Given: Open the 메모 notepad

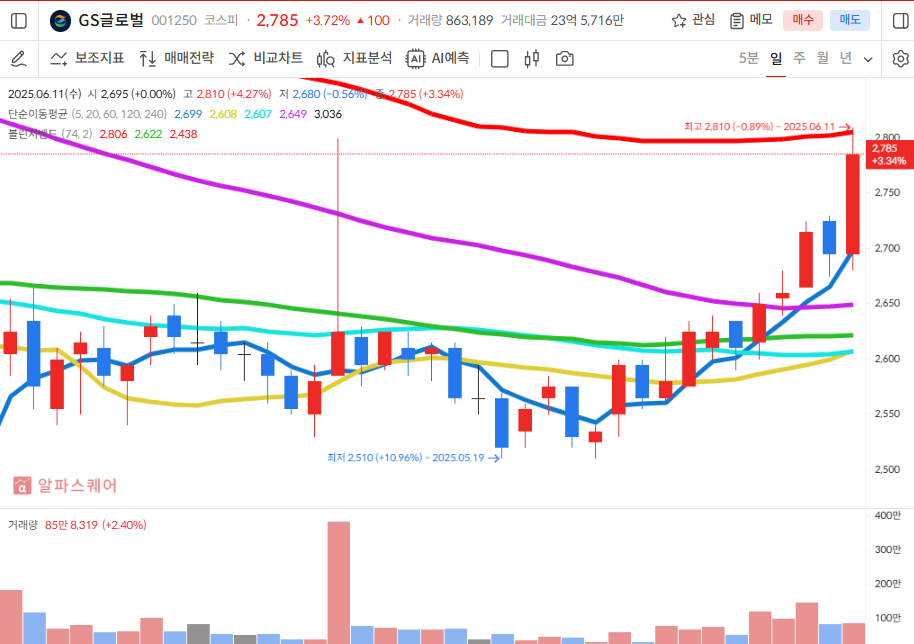Looking at the screenshot, I should pos(751,20).
